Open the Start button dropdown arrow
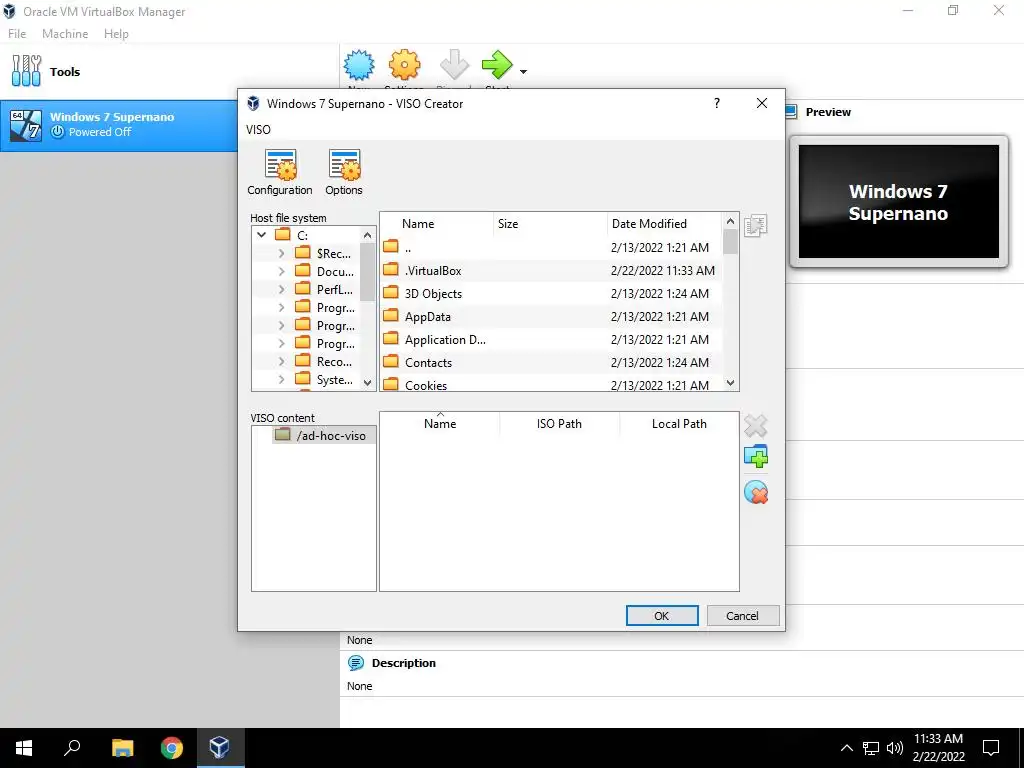 point(523,71)
